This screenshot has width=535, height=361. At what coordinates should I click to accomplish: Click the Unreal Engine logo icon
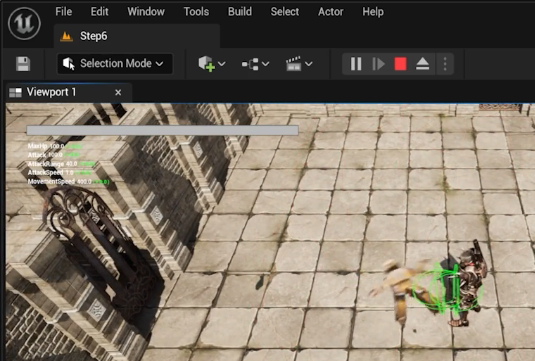coord(24,24)
